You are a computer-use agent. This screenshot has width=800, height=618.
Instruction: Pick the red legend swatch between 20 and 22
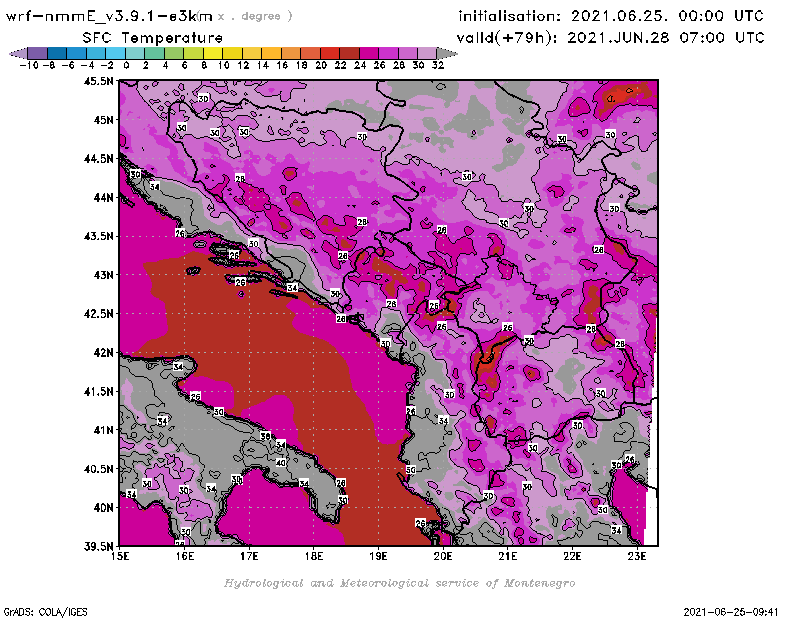point(330,53)
